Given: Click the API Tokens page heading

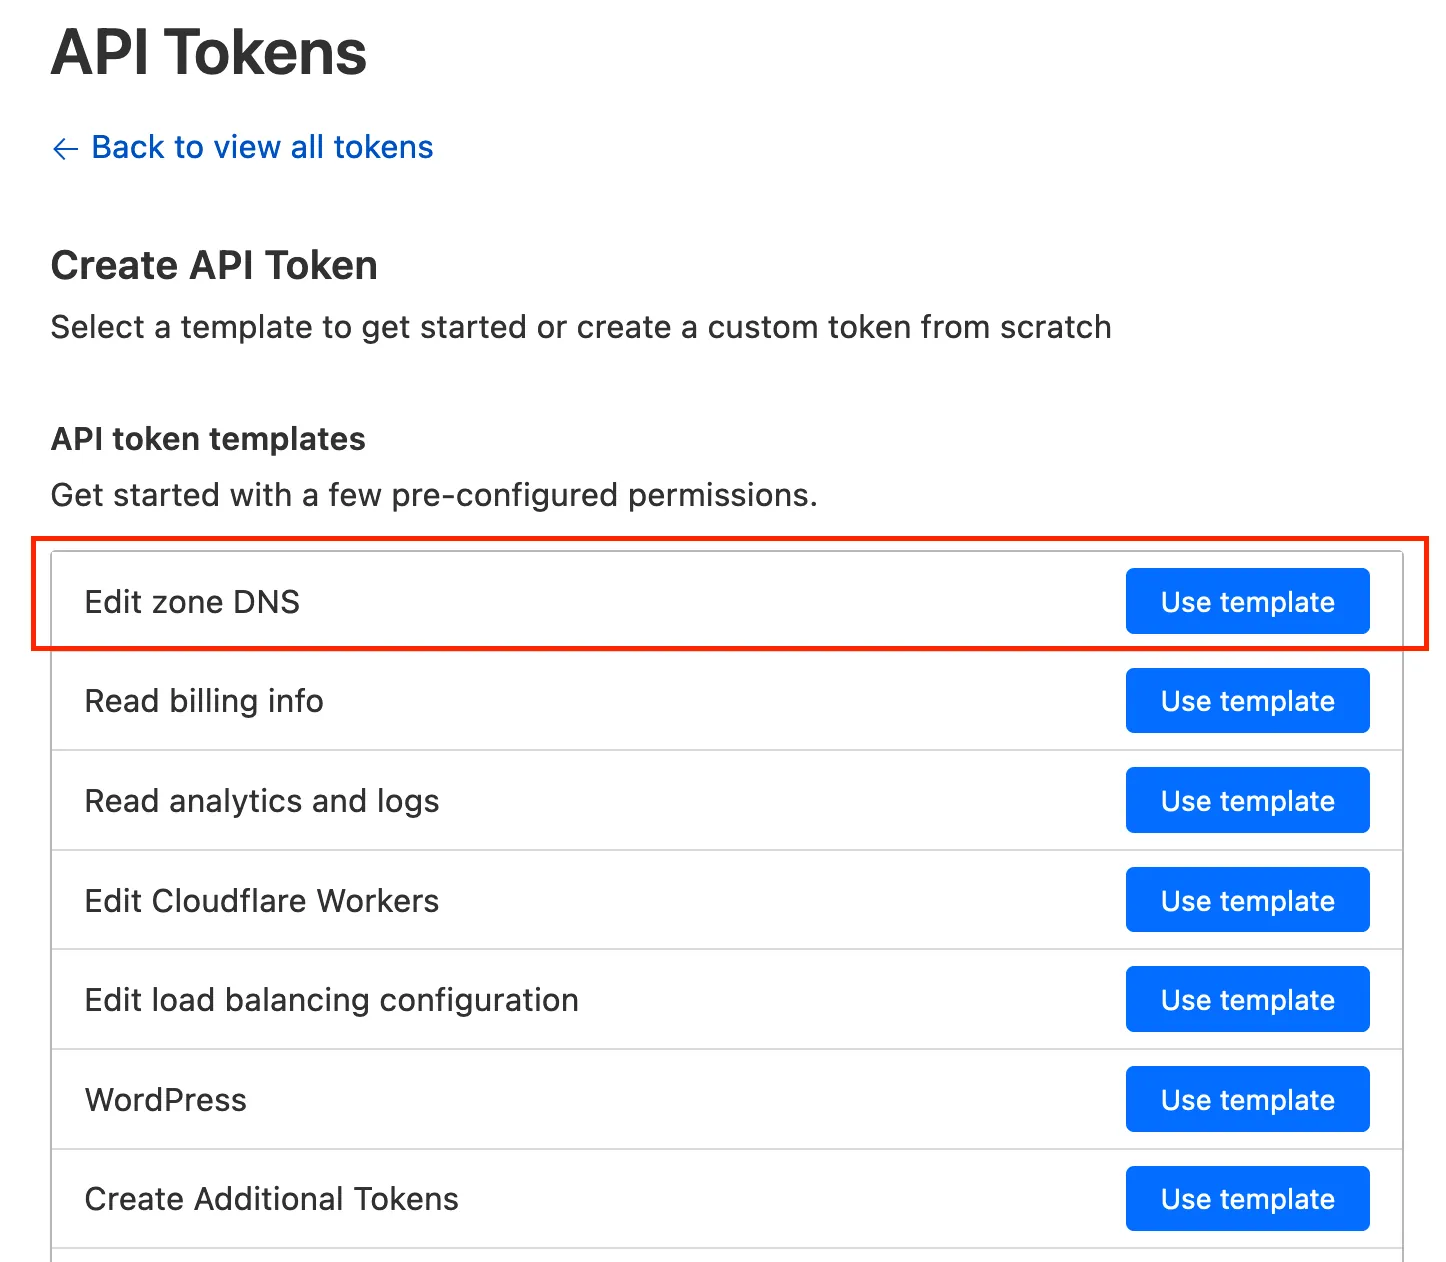Looking at the screenshot, I should click(209, 52).
